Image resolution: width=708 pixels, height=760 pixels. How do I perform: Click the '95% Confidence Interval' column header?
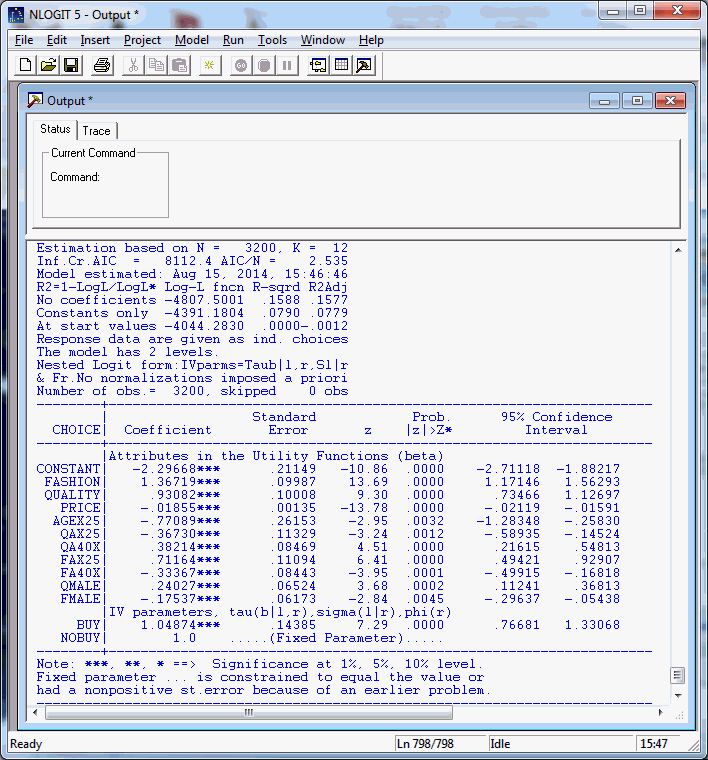(556, 423)
